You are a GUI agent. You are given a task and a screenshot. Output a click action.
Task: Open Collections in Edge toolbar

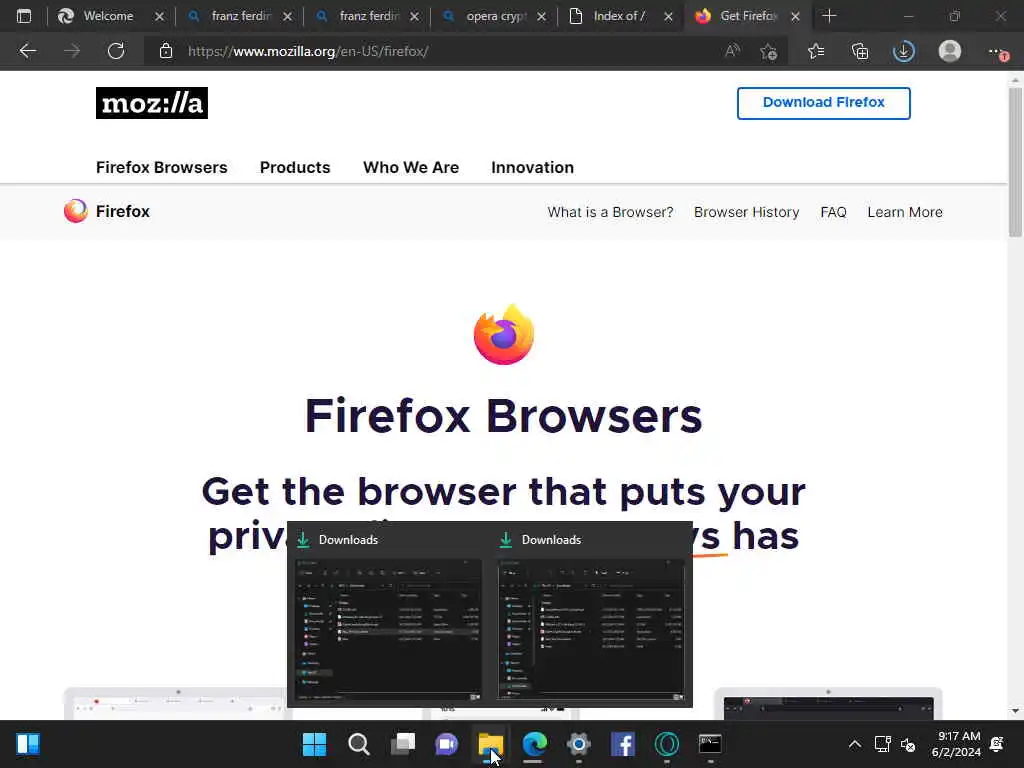click(860, 51)
